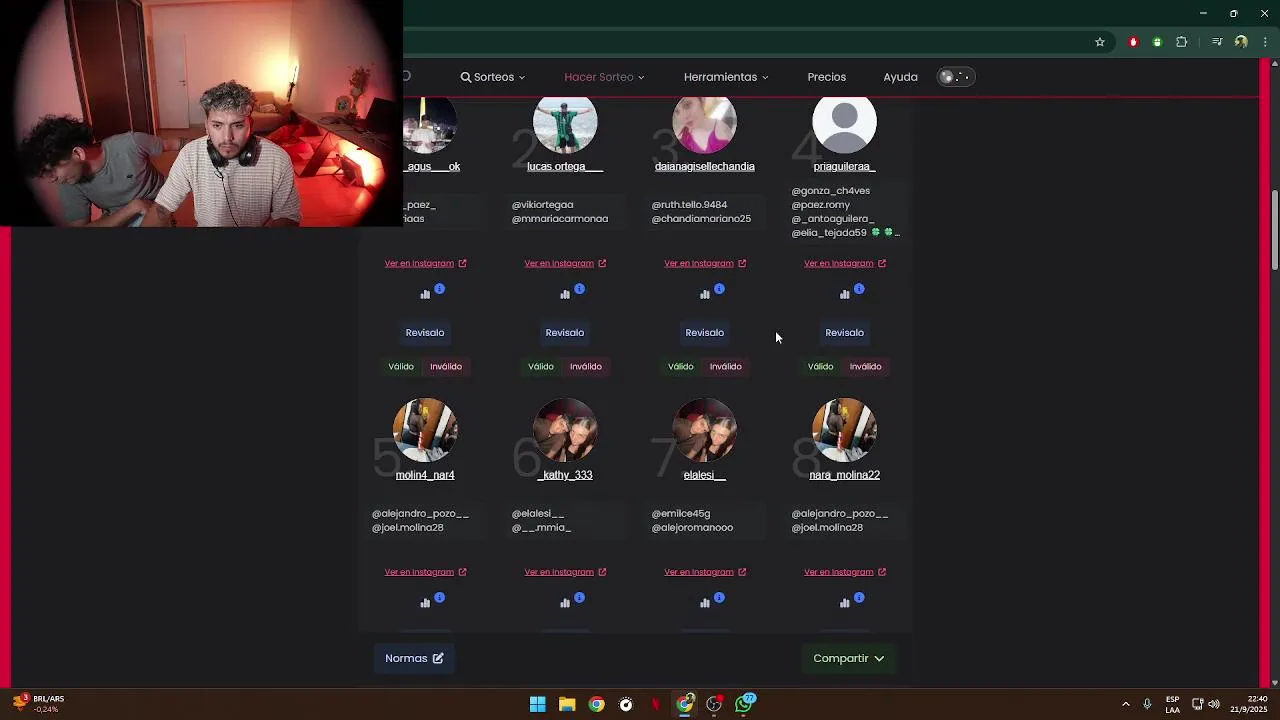View stats chart icon for lucas.ortega___
Viewport: 1280px width, 720px height.
[565, 294]
